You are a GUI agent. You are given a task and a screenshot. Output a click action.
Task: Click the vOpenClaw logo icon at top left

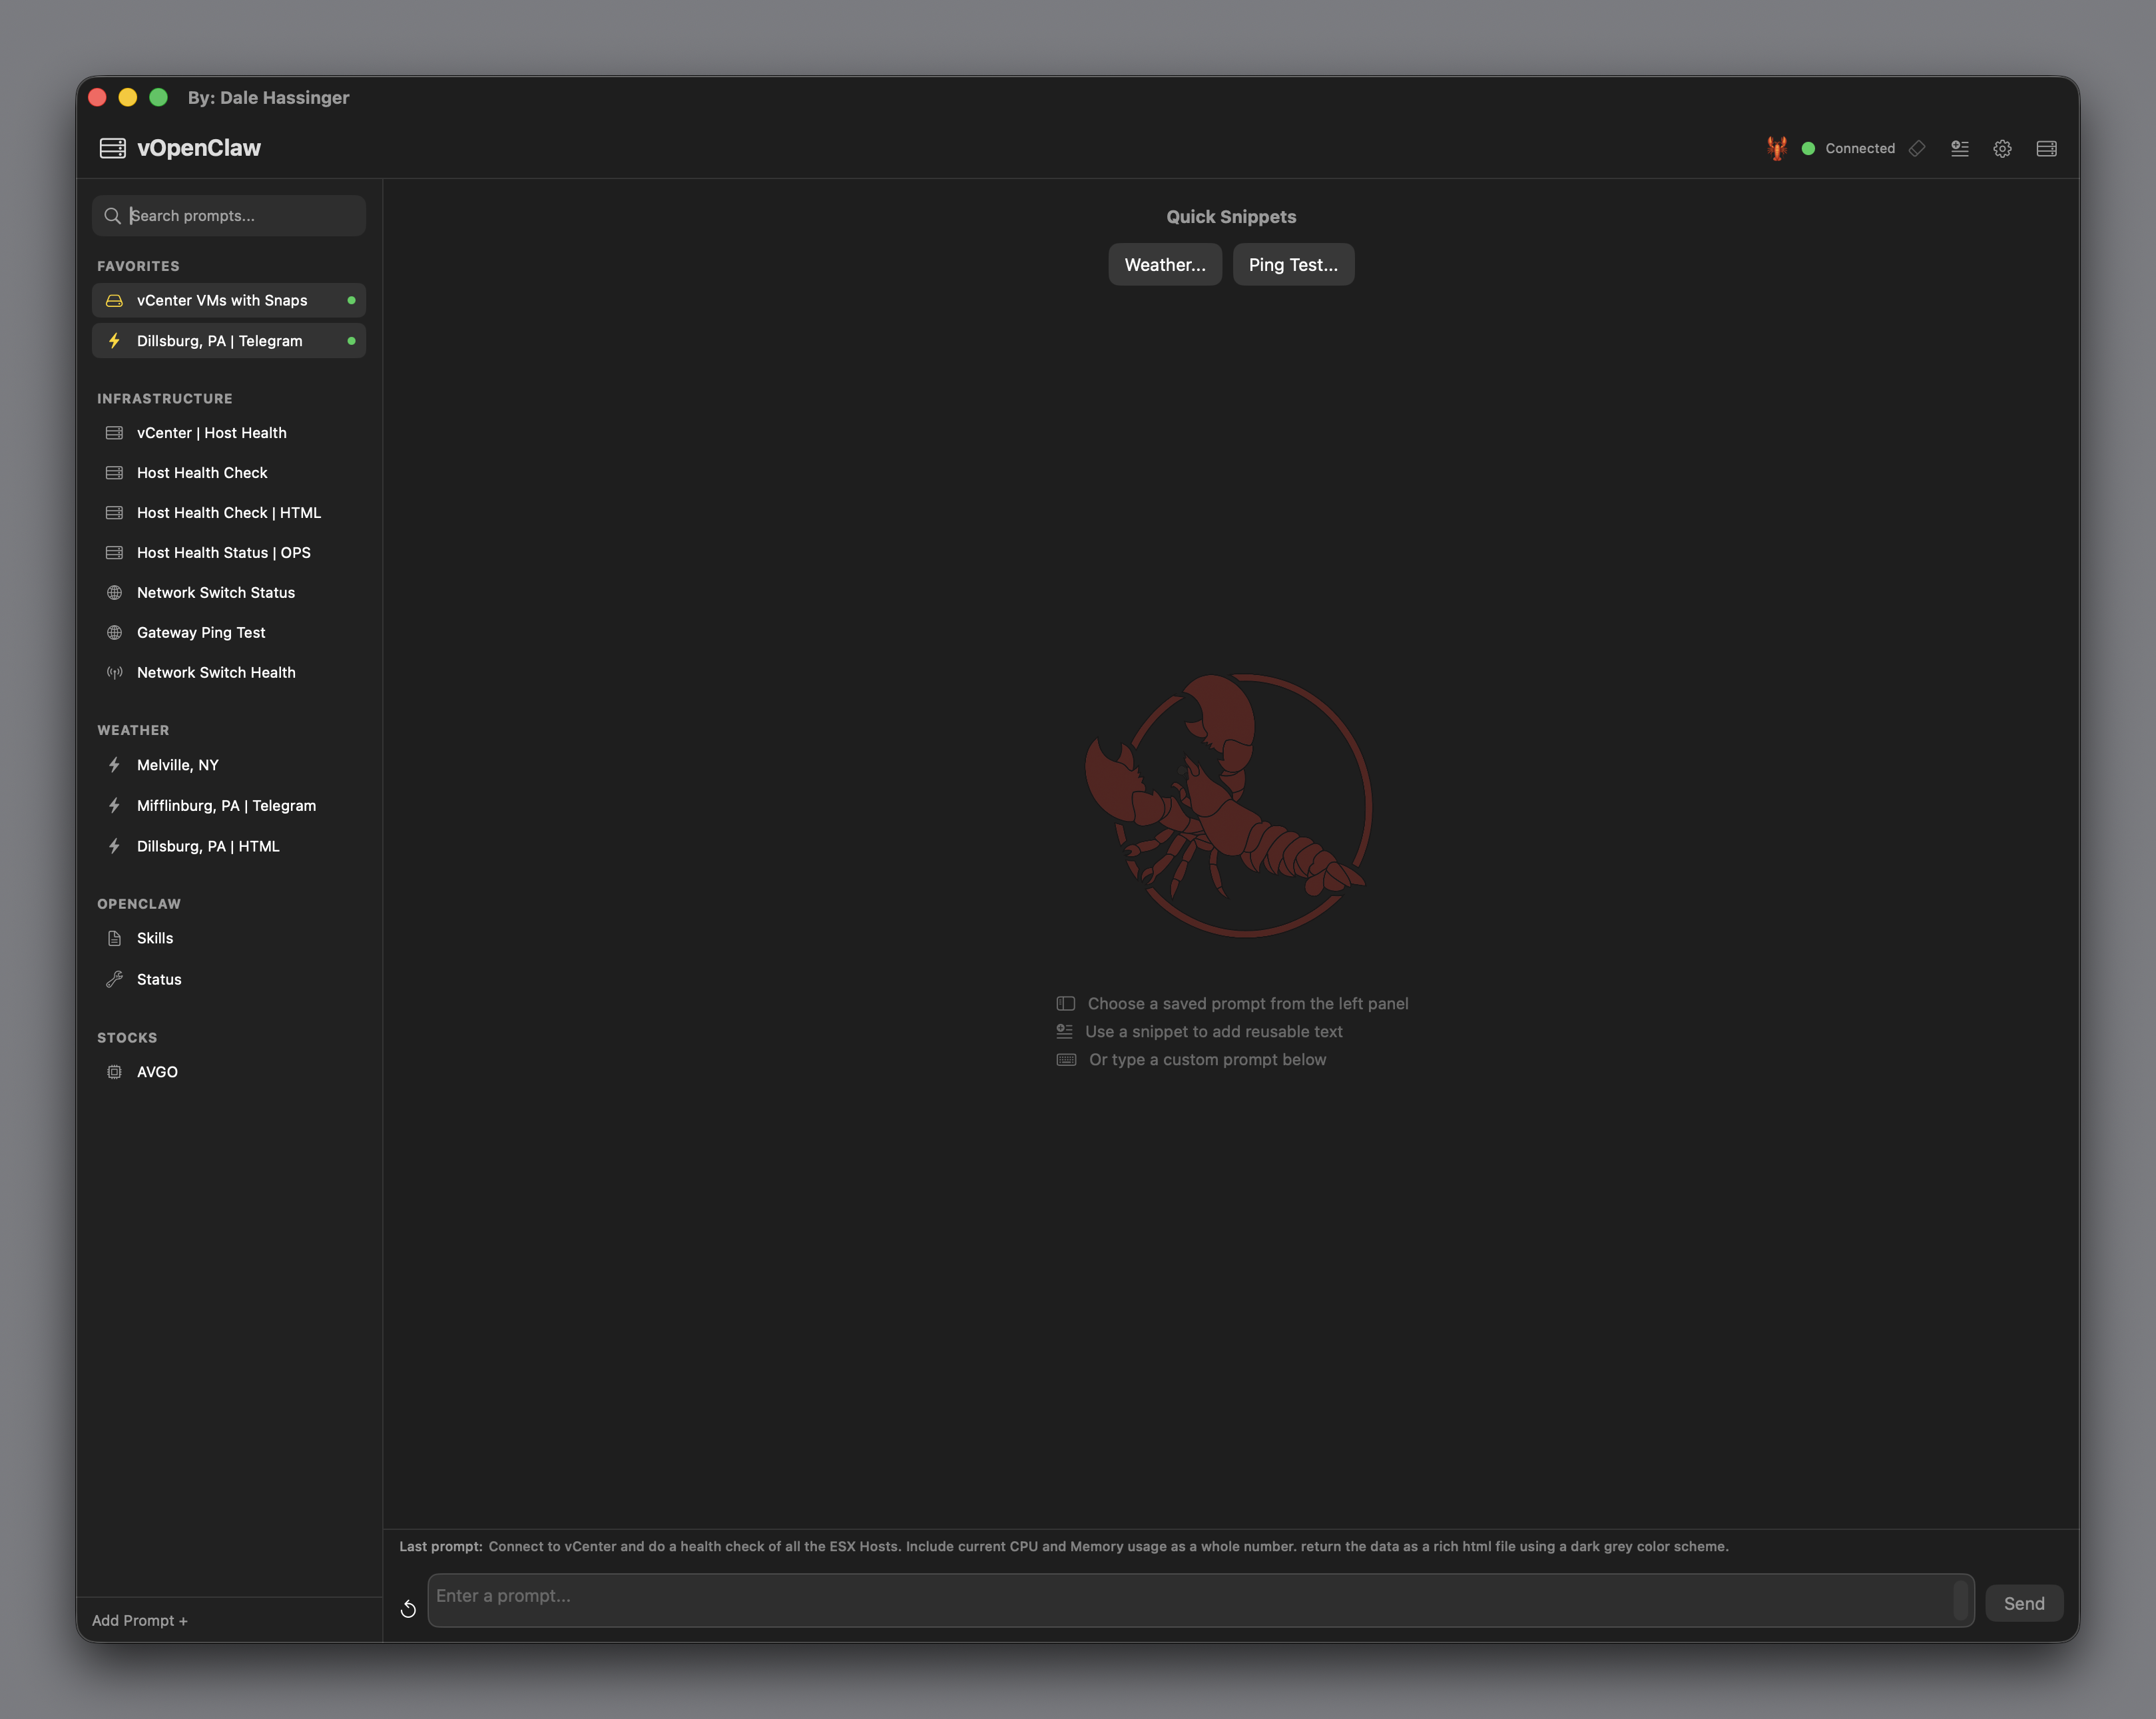[113, 148]
